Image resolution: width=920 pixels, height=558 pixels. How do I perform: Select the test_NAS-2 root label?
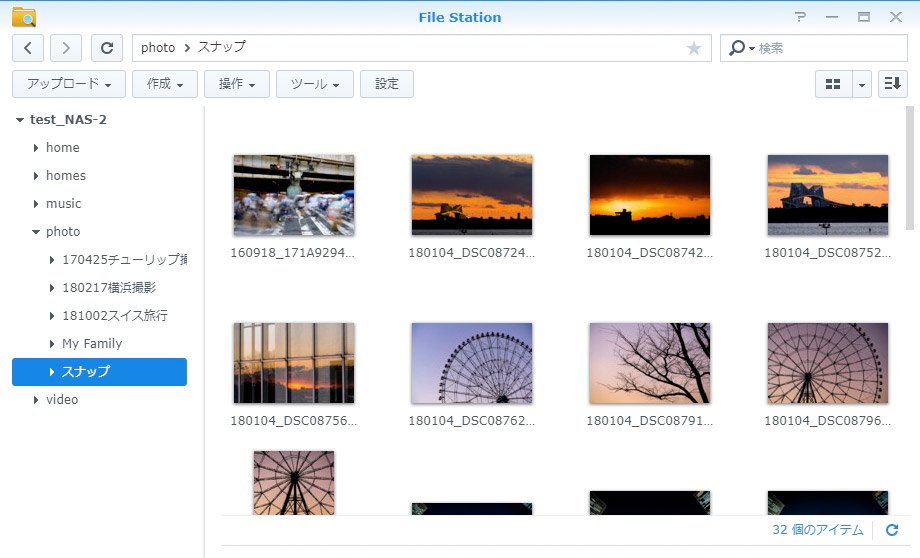(x=68, y=120)
